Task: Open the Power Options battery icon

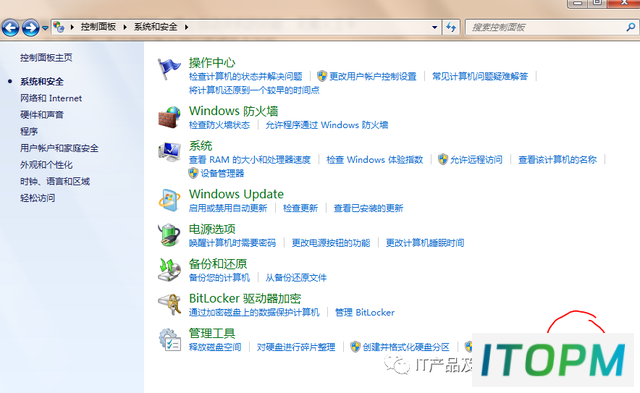Action: coord(169,235)
